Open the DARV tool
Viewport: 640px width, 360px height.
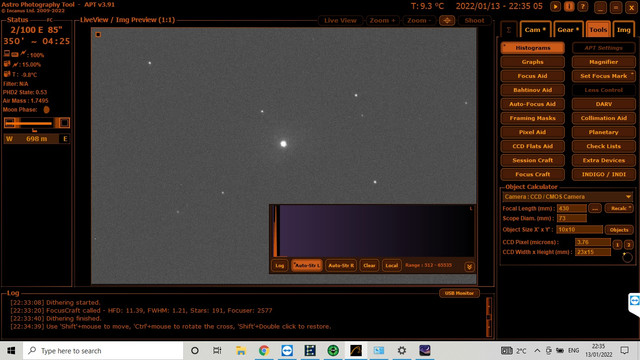[604, 104]
